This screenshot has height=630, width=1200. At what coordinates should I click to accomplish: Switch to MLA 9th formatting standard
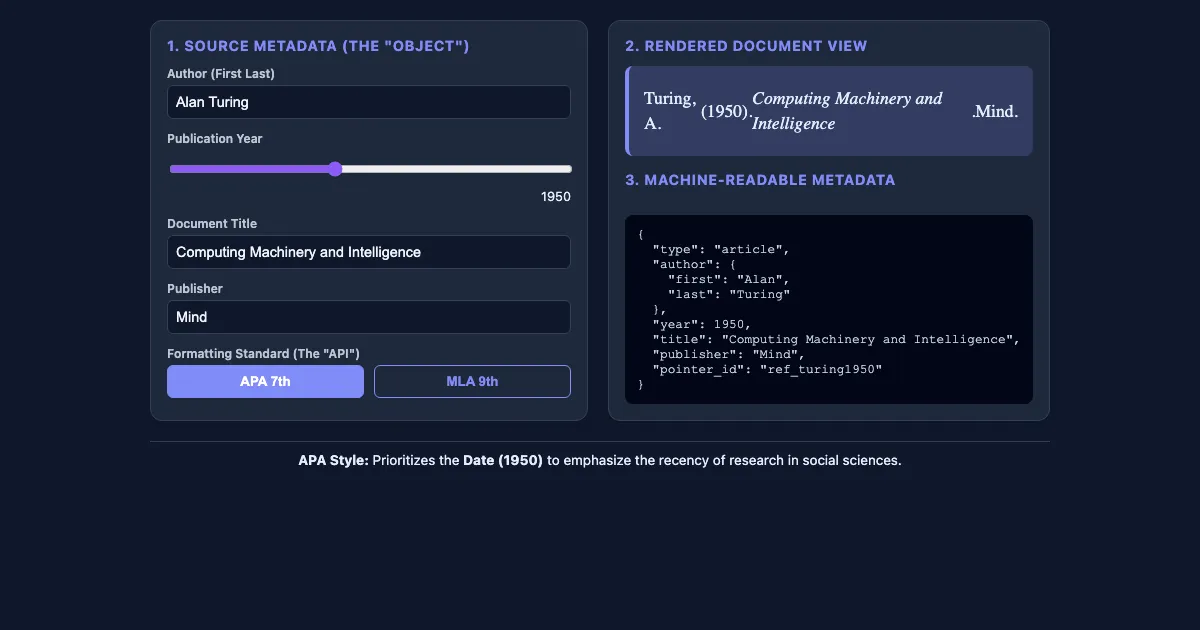pos(472,381)
